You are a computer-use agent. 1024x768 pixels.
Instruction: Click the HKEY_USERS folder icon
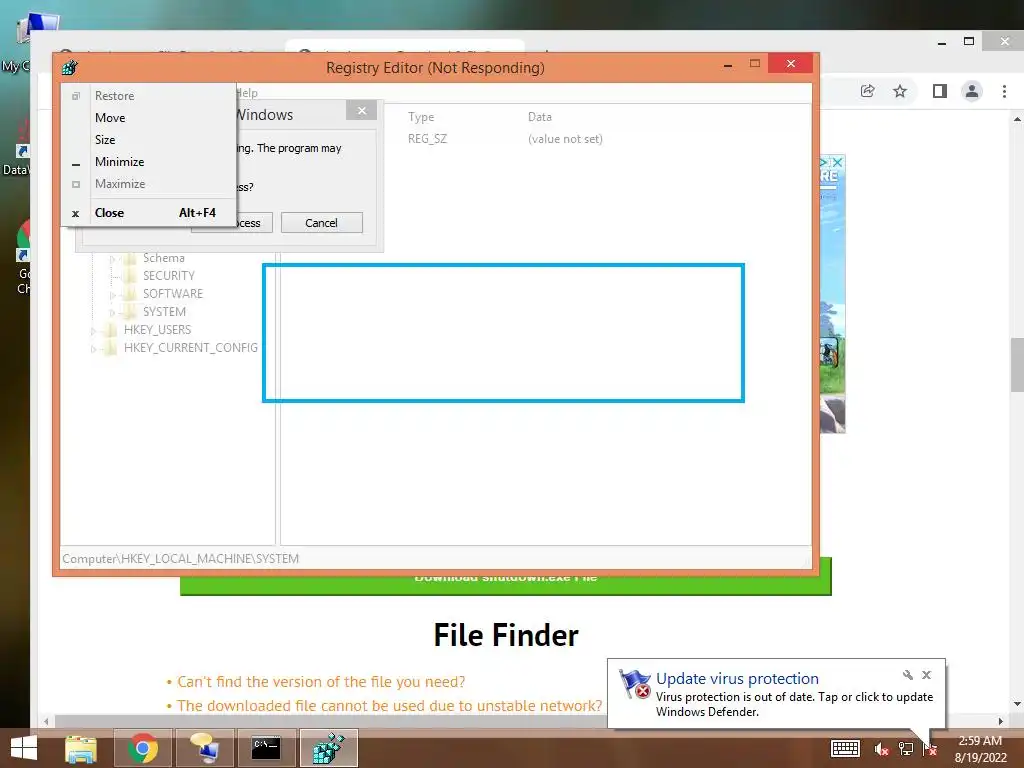111,330
